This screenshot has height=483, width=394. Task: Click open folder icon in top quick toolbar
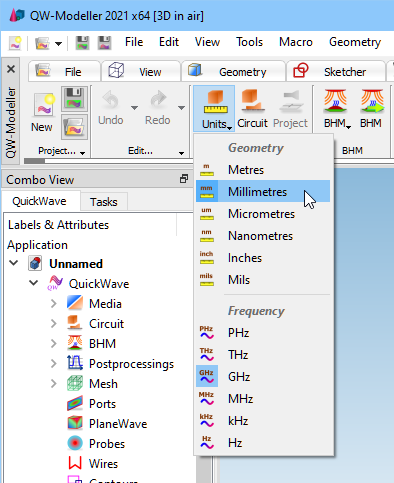pyautogui.click(x=42, y=43)
